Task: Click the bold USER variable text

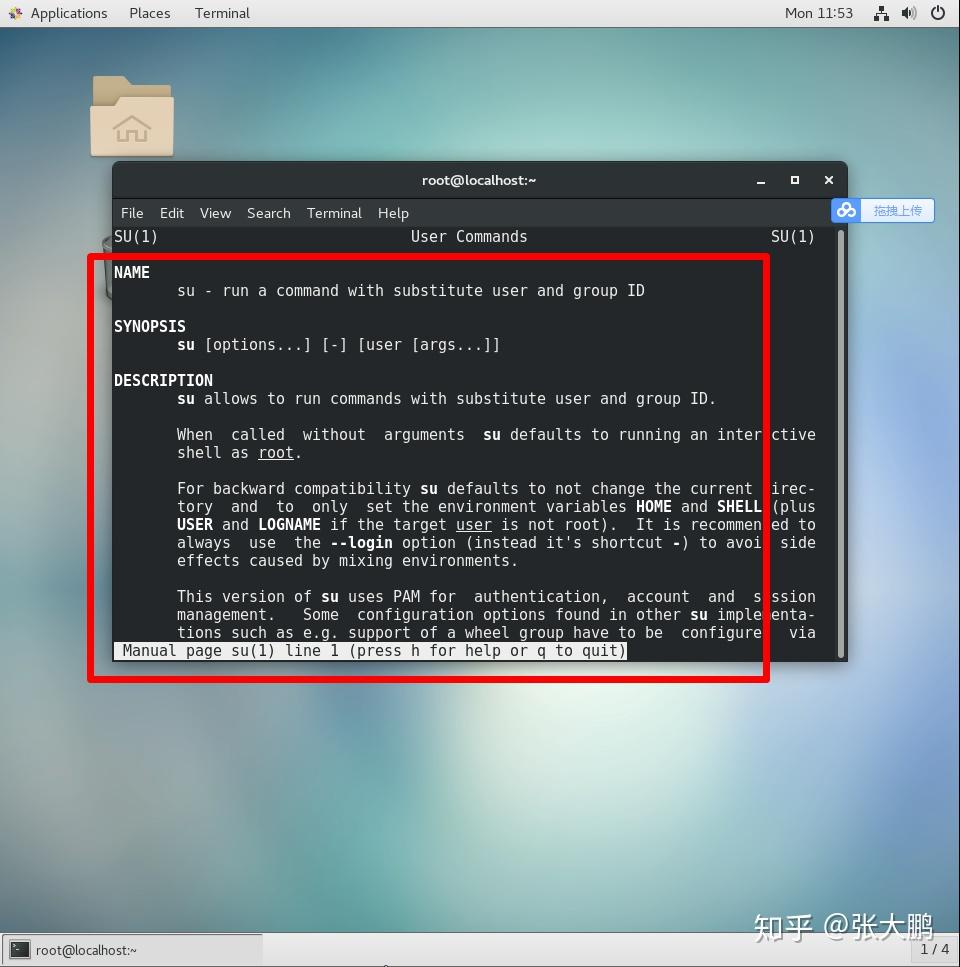Action: click(195, 525)
